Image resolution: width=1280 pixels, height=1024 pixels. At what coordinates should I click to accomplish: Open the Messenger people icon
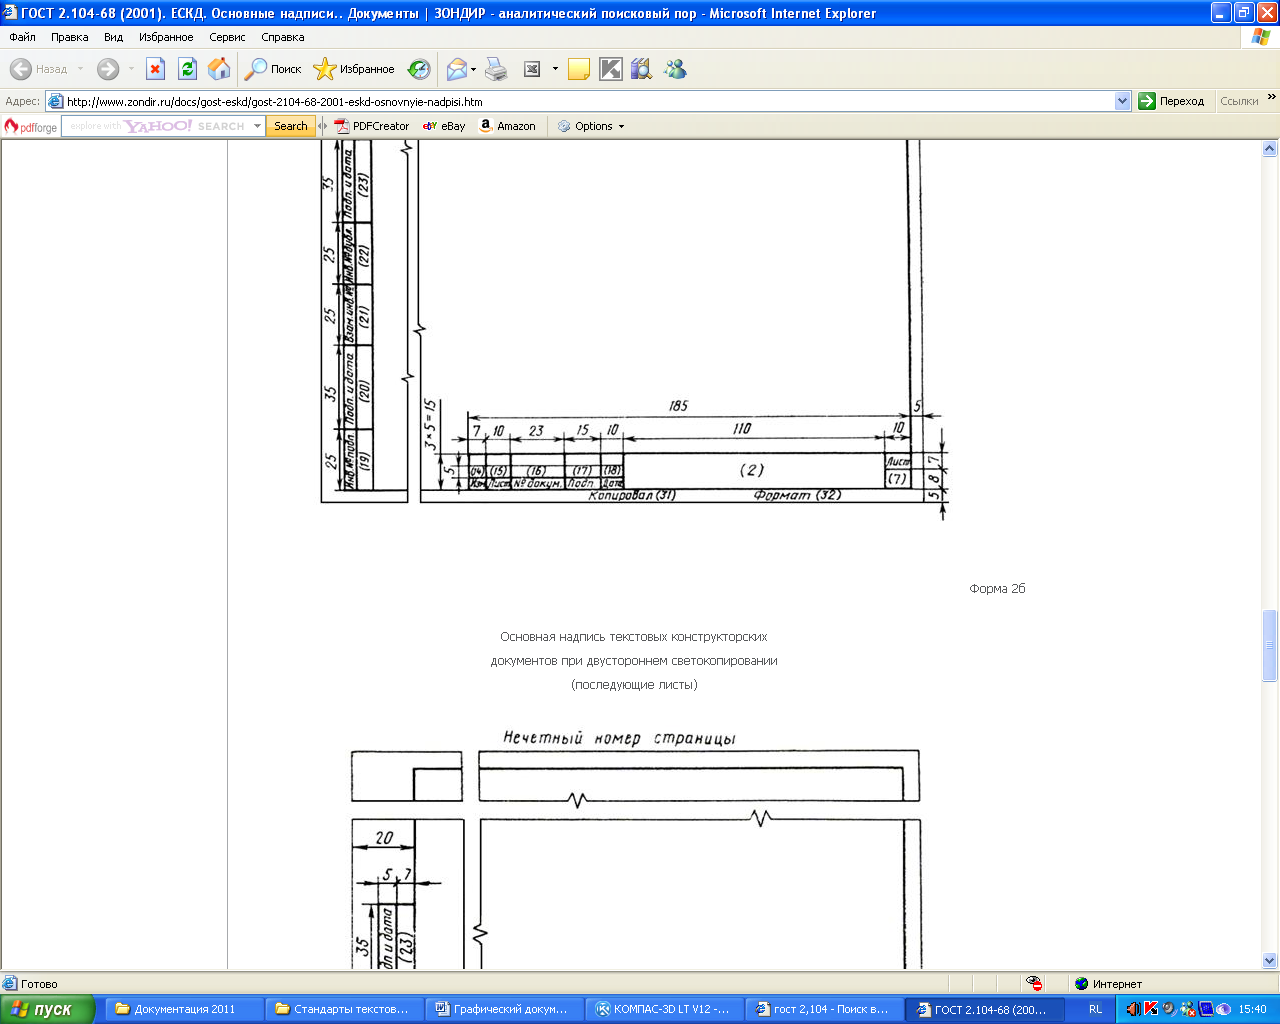coord(675,69)
